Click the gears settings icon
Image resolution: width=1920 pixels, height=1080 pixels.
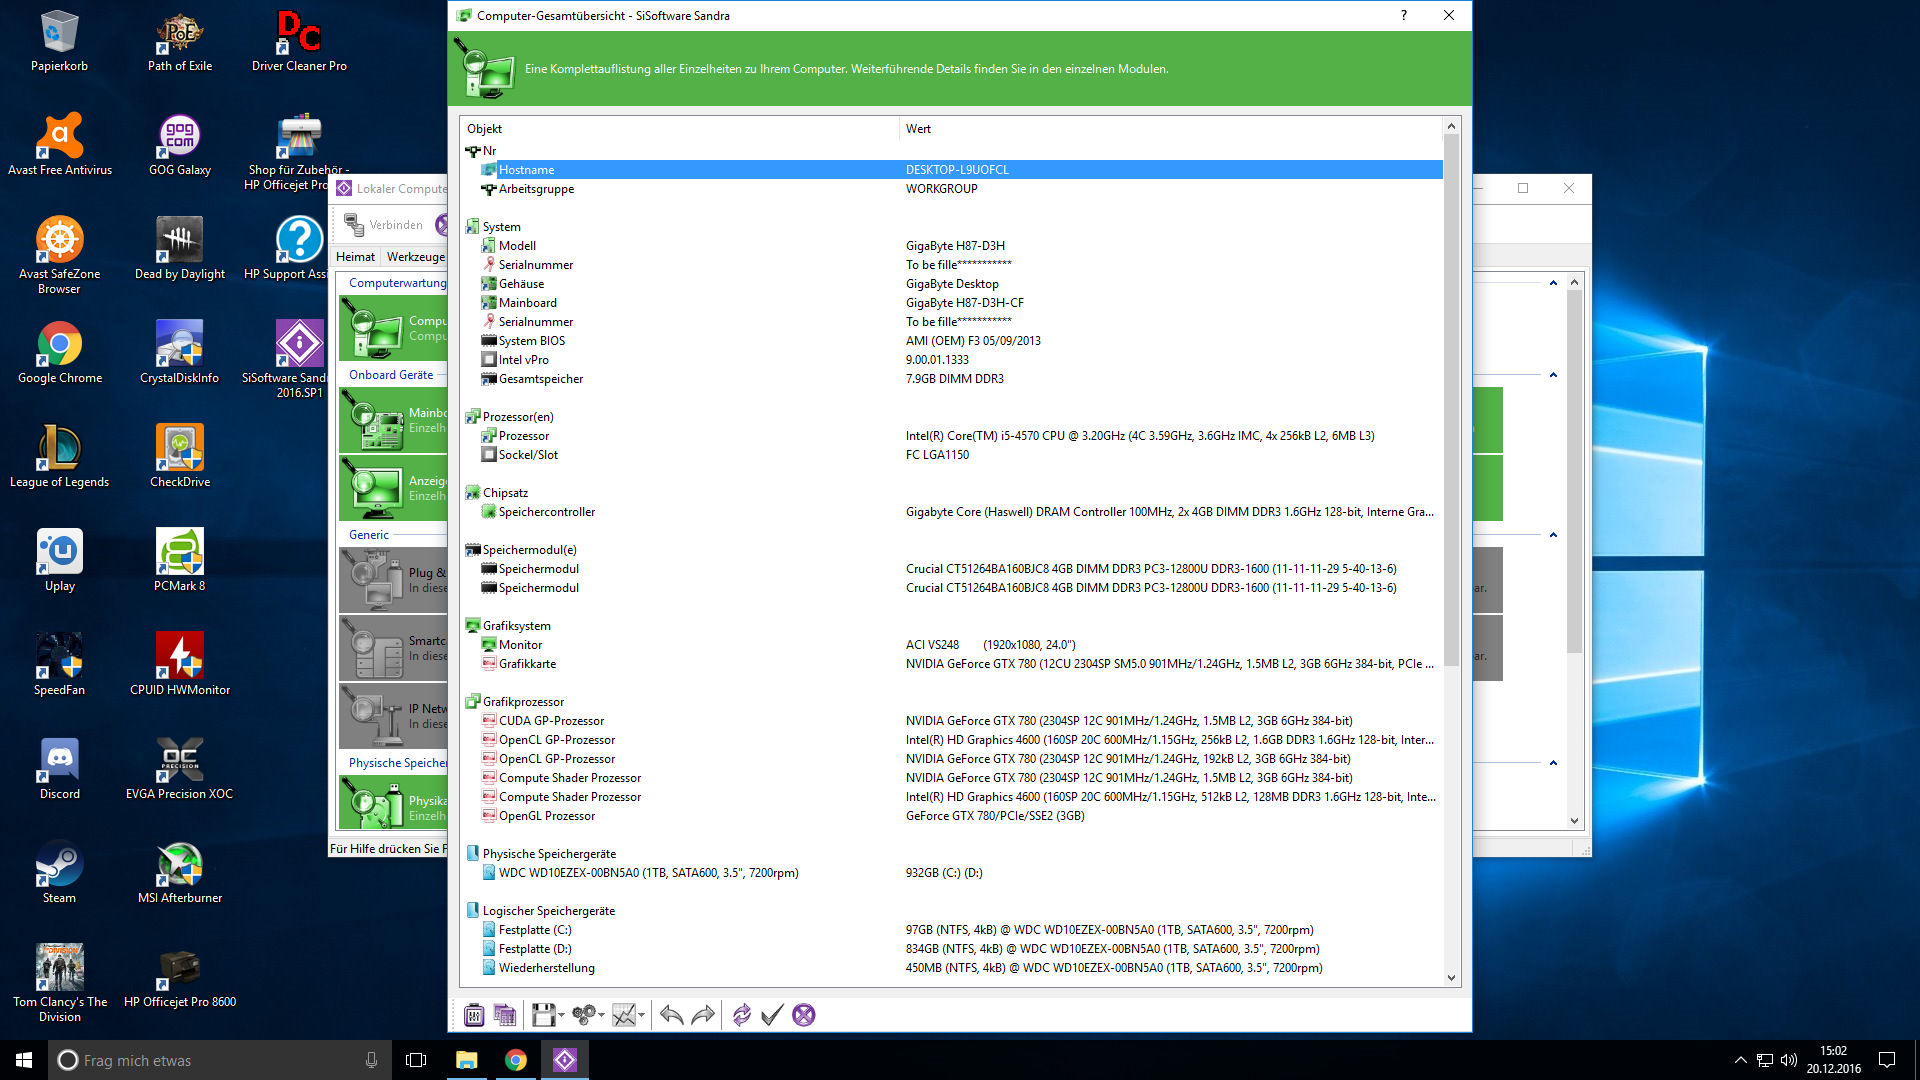pyautogui.click(x=583, y=1015)
